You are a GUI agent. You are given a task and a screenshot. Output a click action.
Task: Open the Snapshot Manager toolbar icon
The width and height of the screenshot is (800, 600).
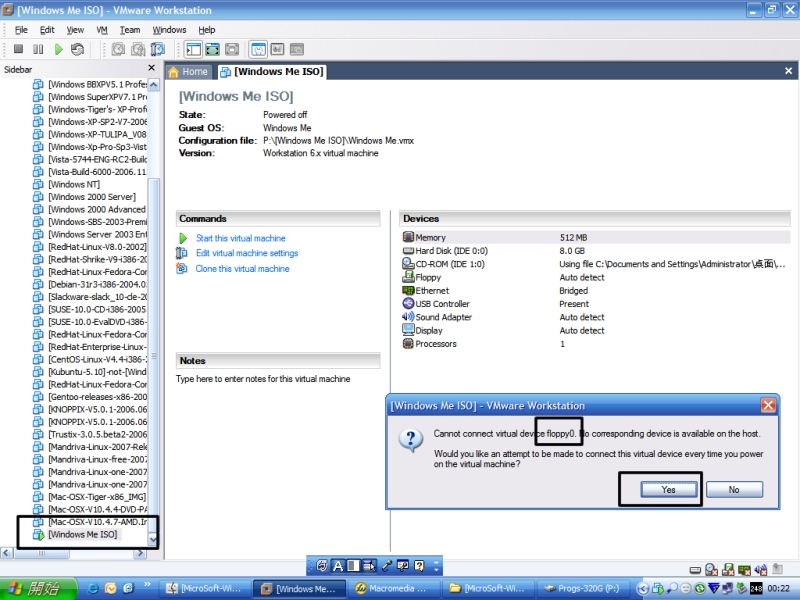[158, 49]
